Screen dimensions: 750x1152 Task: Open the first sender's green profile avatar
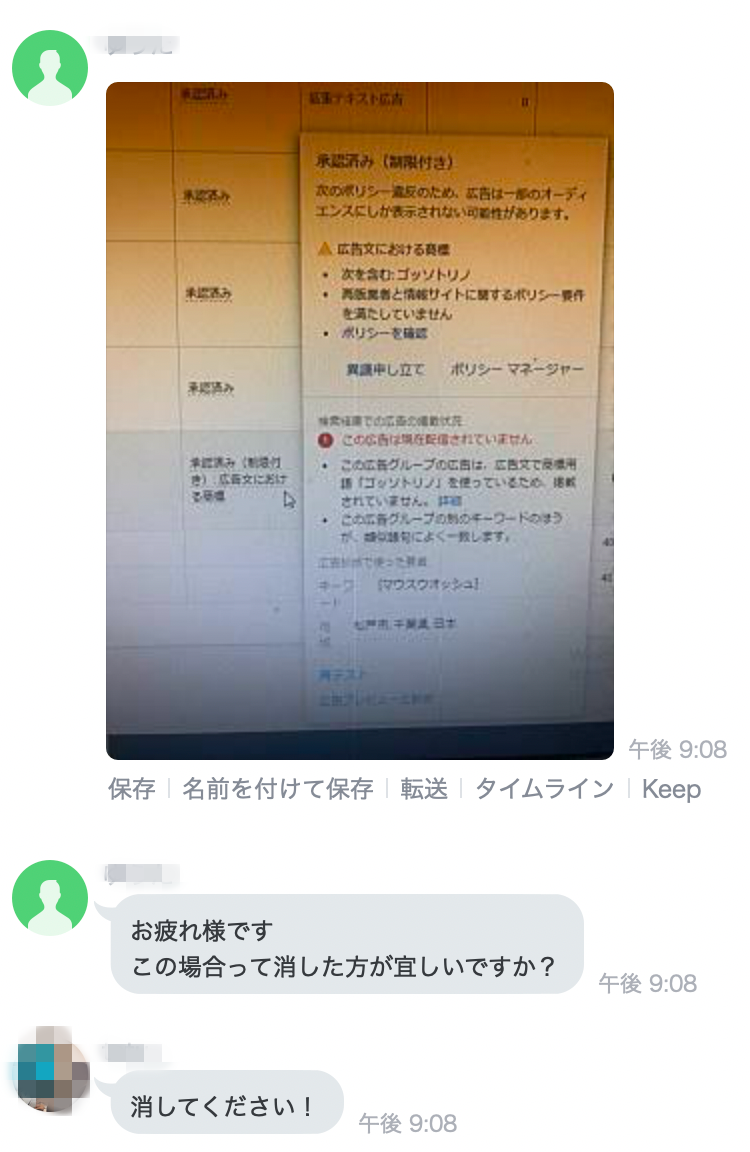tap(50, 68)
